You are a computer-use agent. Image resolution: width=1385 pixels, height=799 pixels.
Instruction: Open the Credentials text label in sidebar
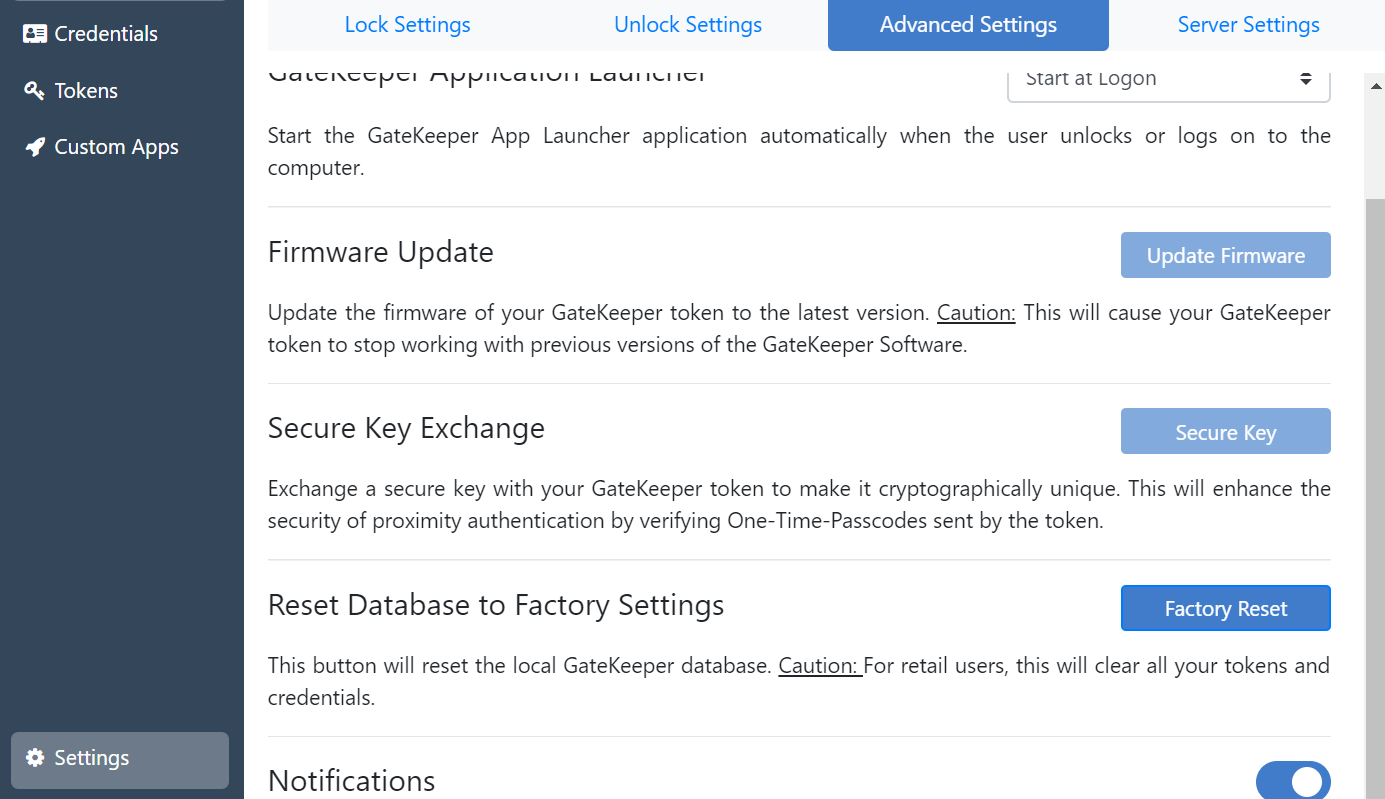pyautogui.click(x=106, y=34)
